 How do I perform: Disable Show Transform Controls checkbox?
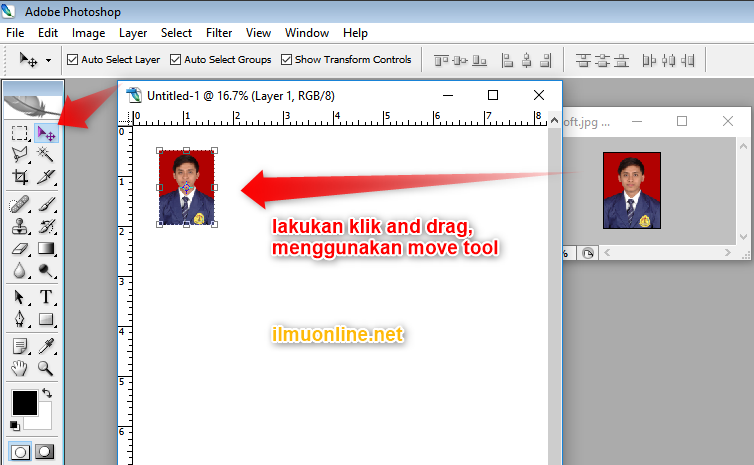pyautogui.click(x=287, y=60)
